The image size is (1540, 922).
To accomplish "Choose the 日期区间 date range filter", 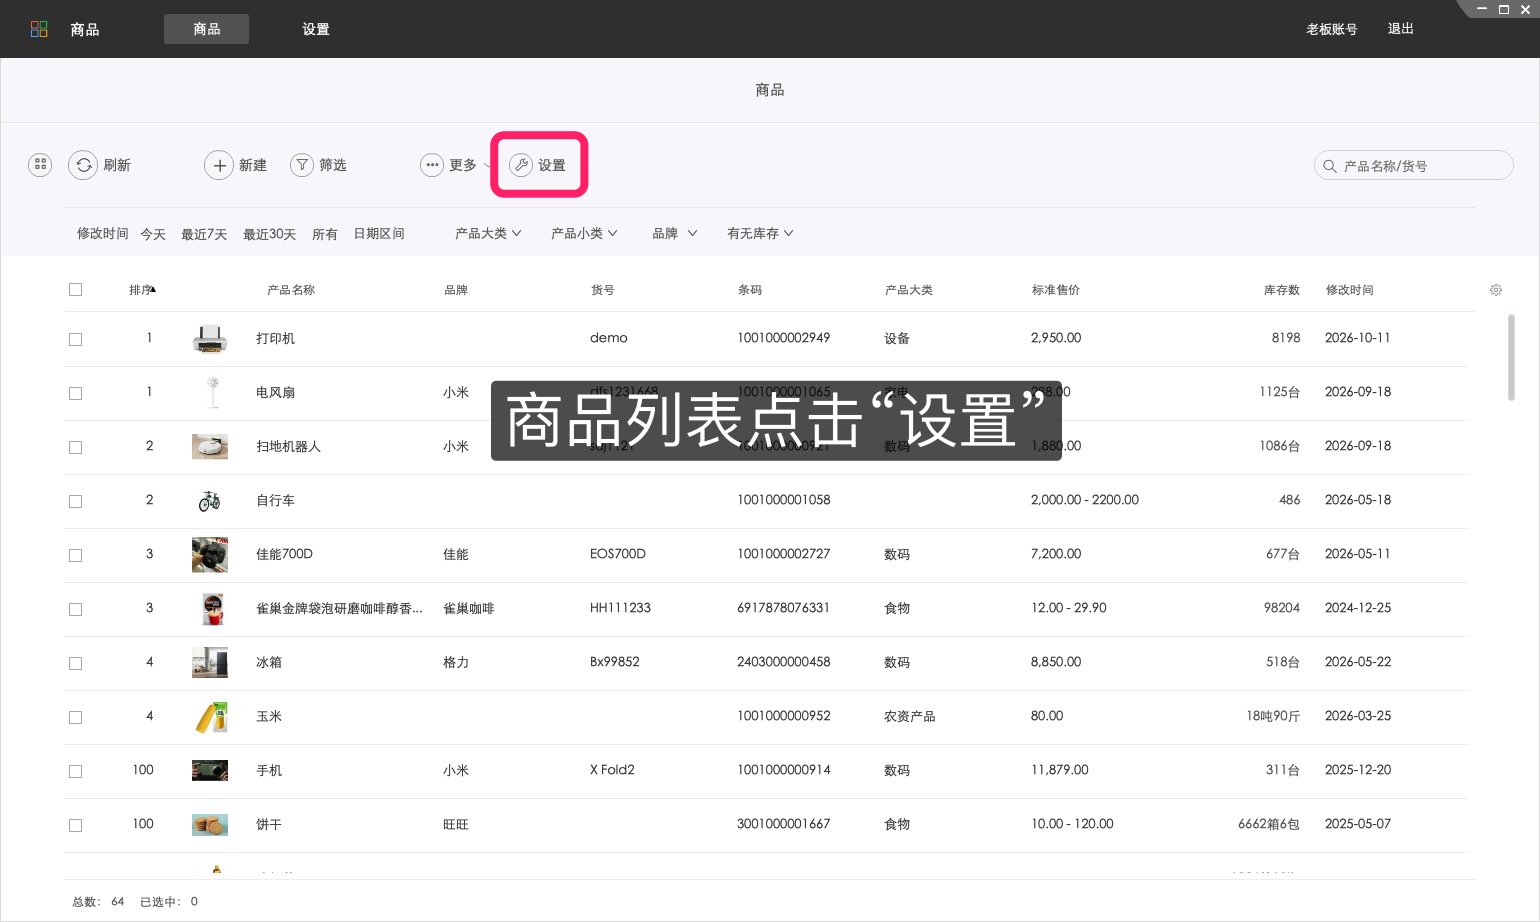I will 379,233.
